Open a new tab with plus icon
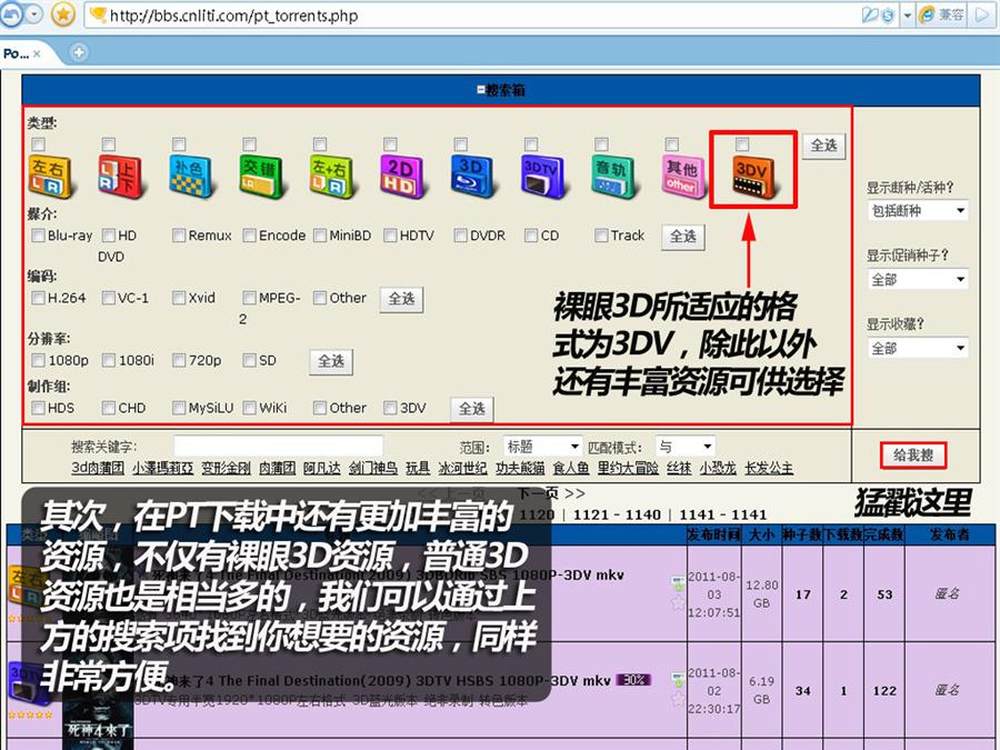The height and width of the screenshot is (750, 1000). point(78,52)
